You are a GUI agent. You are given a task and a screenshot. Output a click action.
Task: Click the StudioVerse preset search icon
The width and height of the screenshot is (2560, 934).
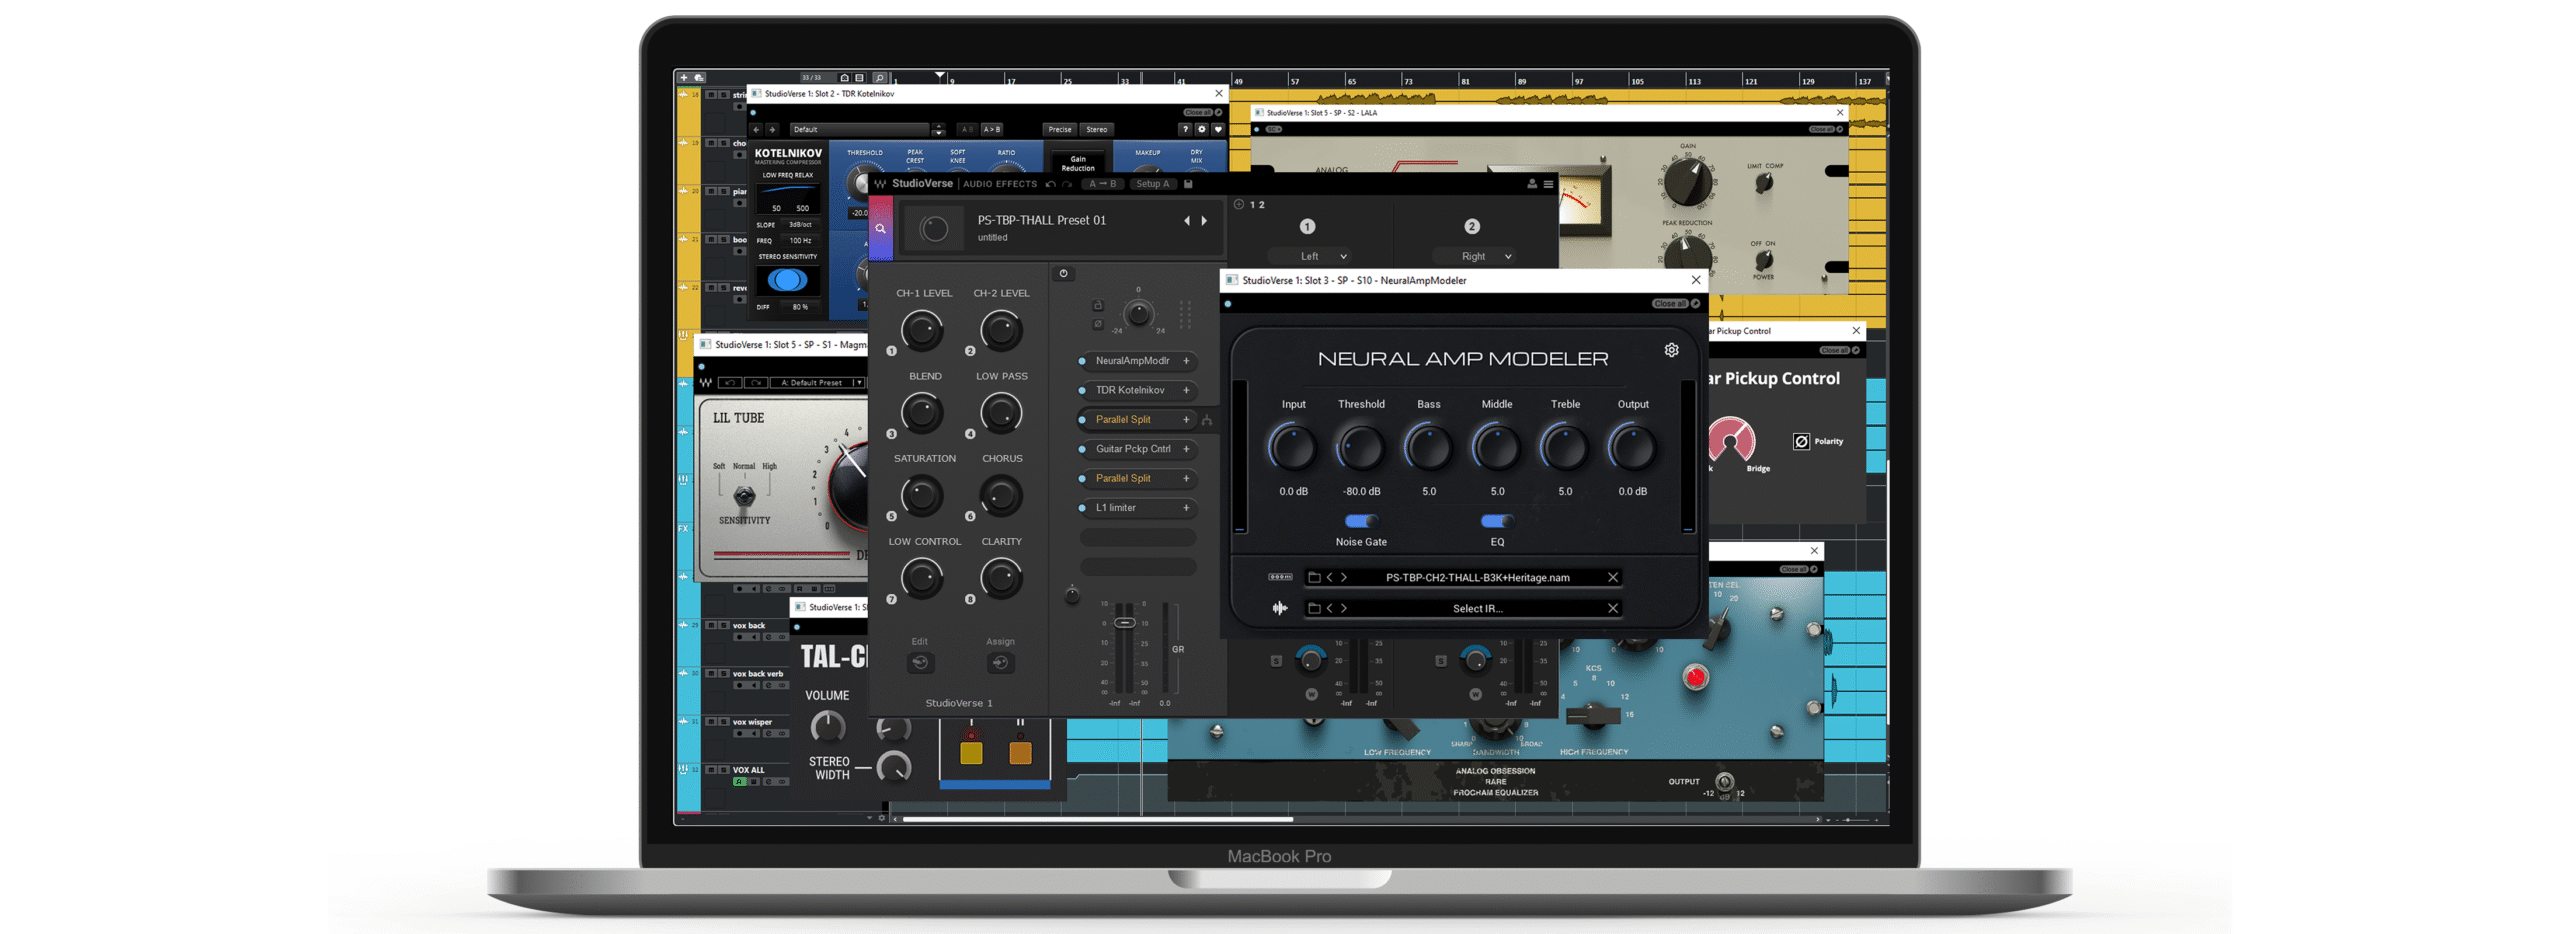click(880, 229)
